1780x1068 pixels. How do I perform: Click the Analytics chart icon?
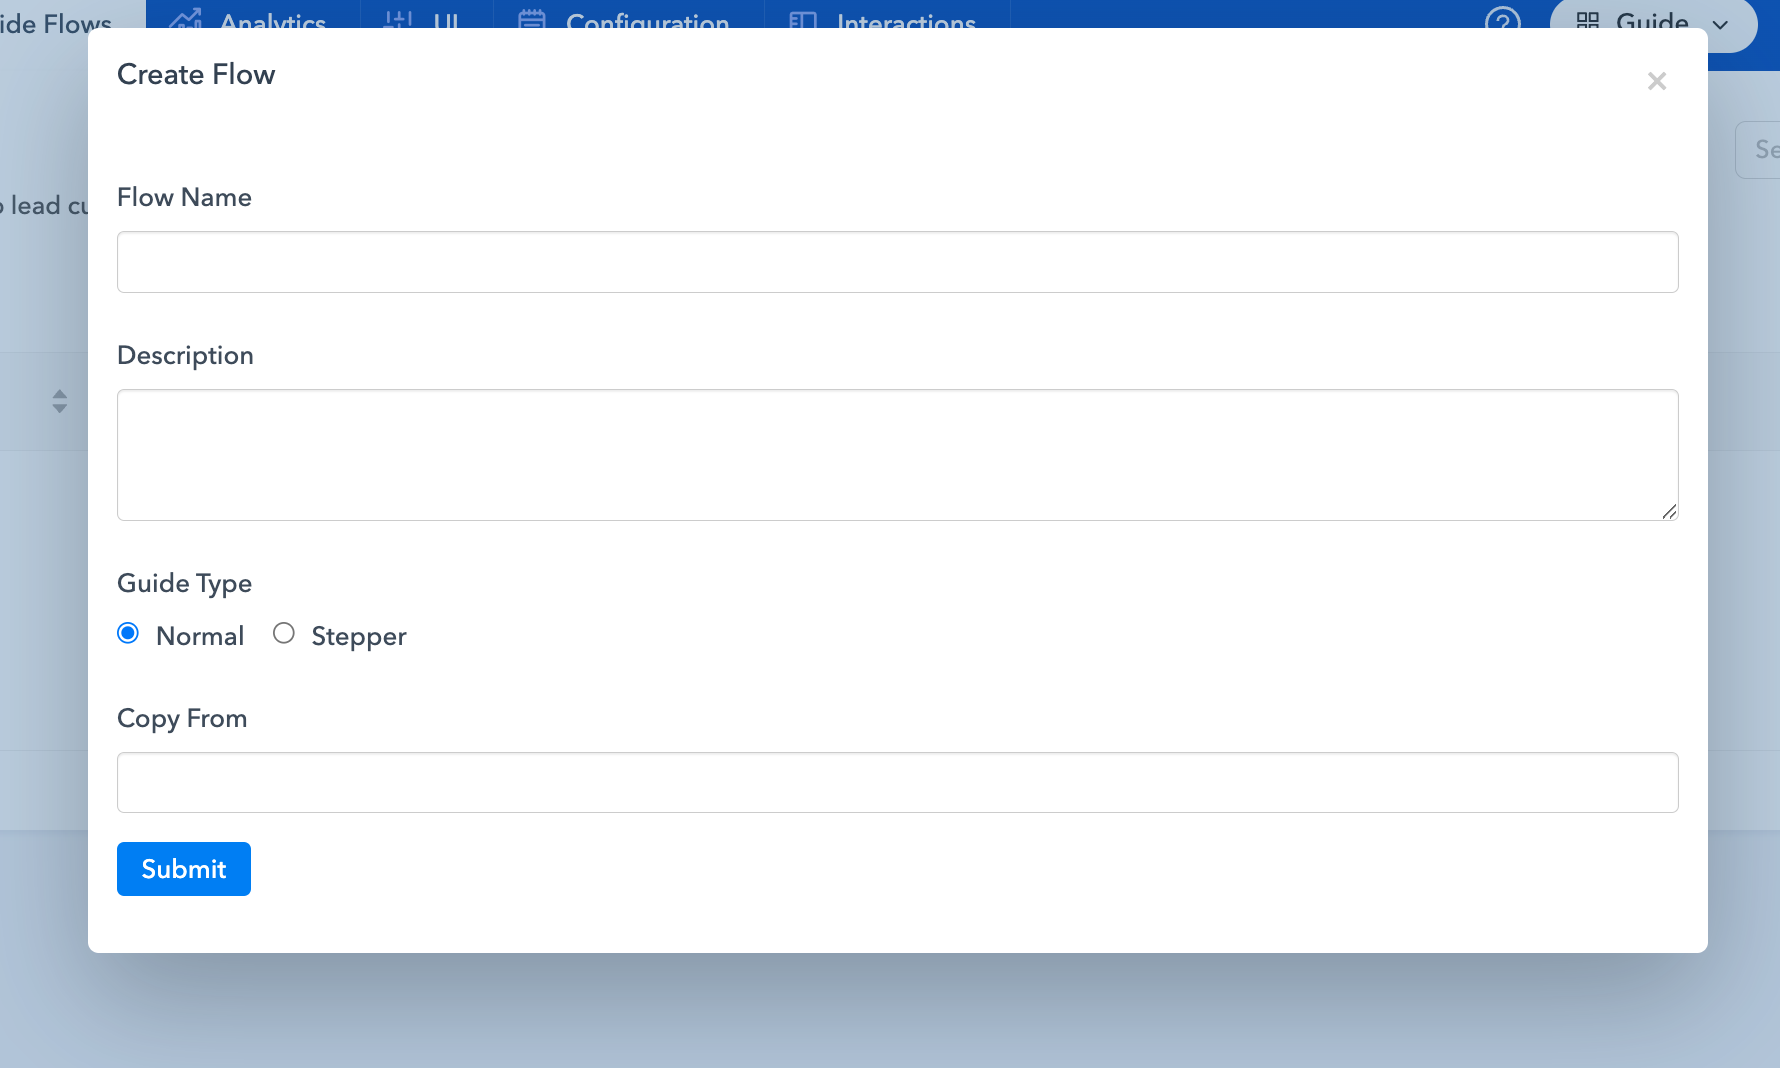[x=186, y=19]
